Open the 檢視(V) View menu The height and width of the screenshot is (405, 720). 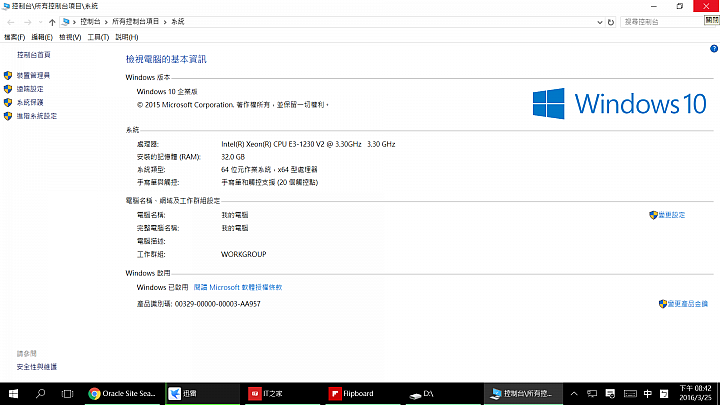point(70,37)
